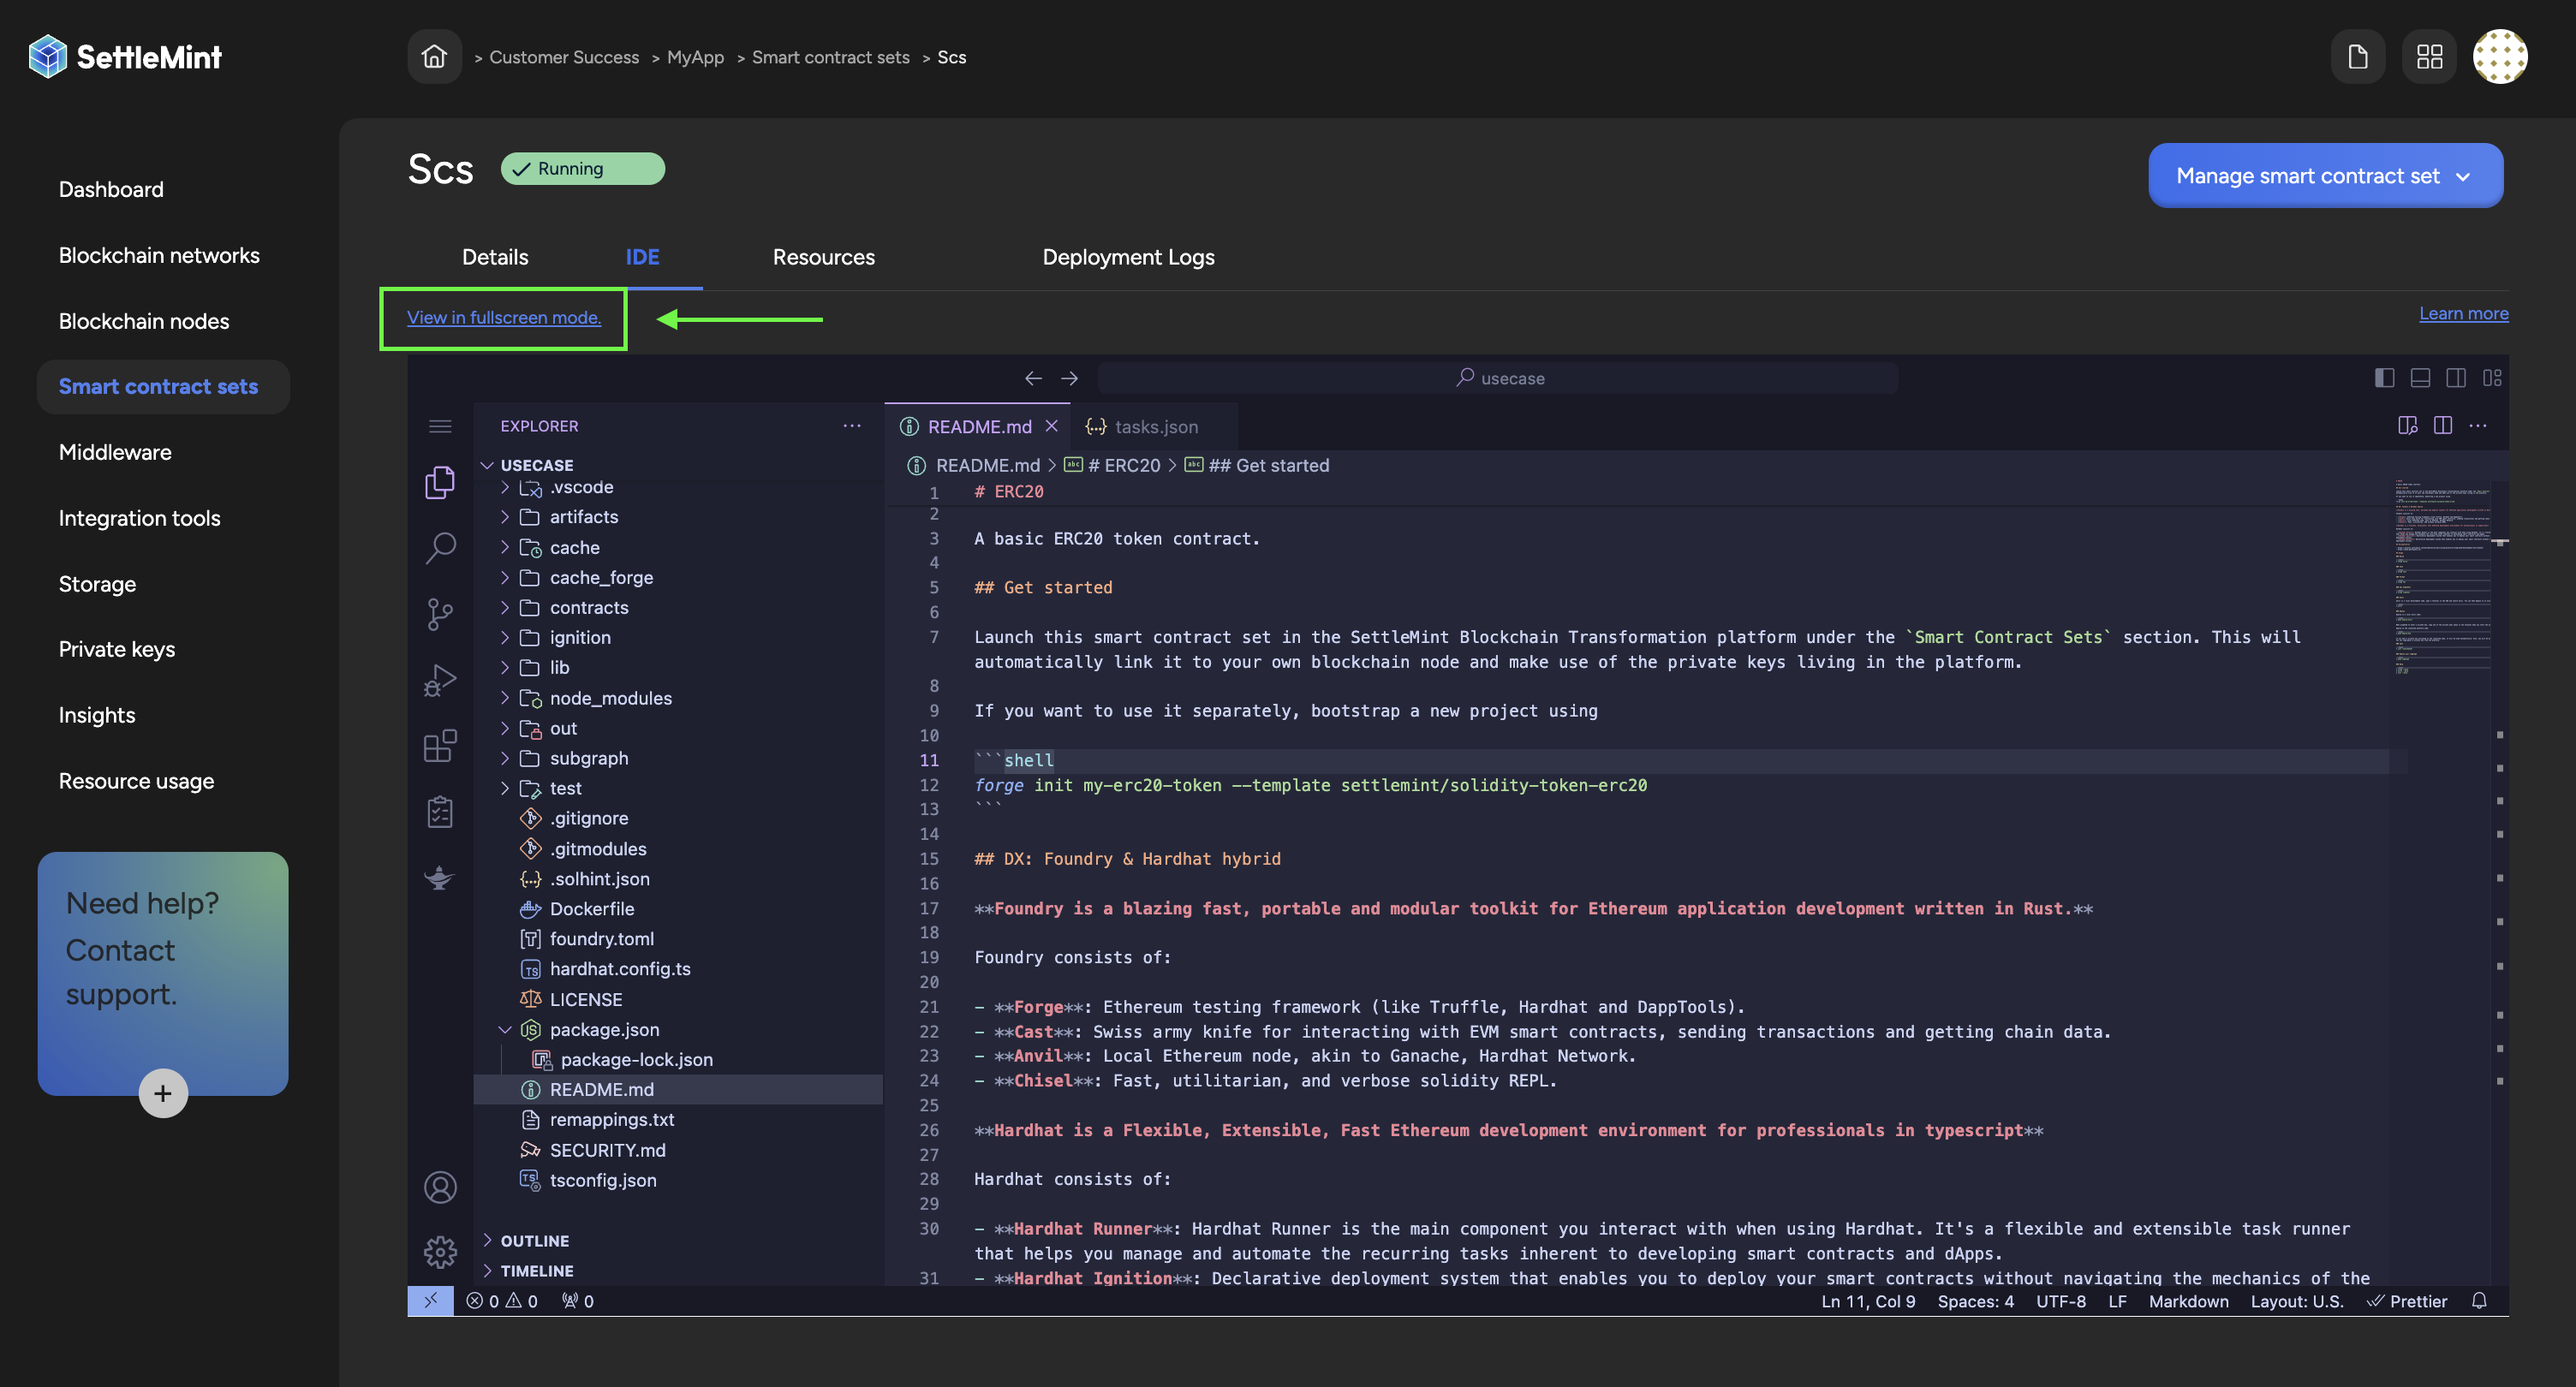Open remote window indicator in status bar

(x=430, y=1300)
